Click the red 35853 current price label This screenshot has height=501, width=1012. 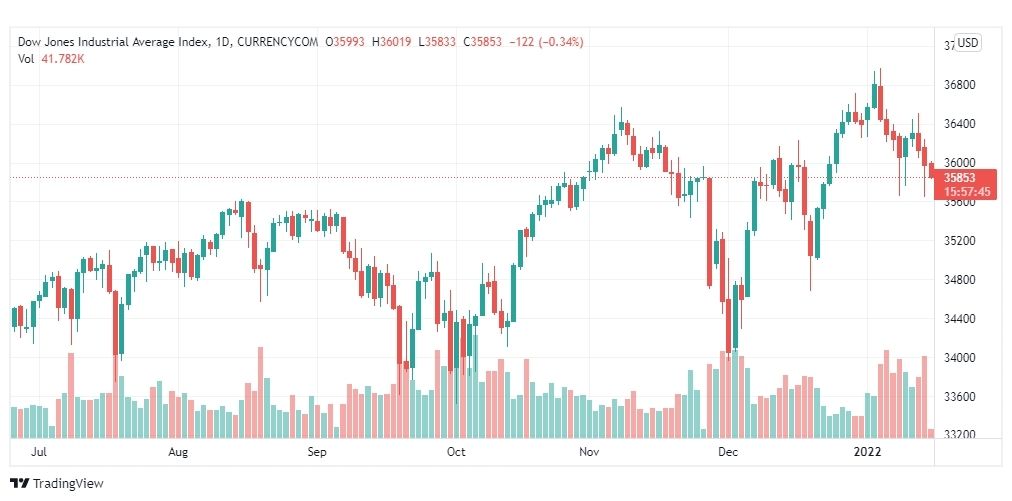click(959, 178)
